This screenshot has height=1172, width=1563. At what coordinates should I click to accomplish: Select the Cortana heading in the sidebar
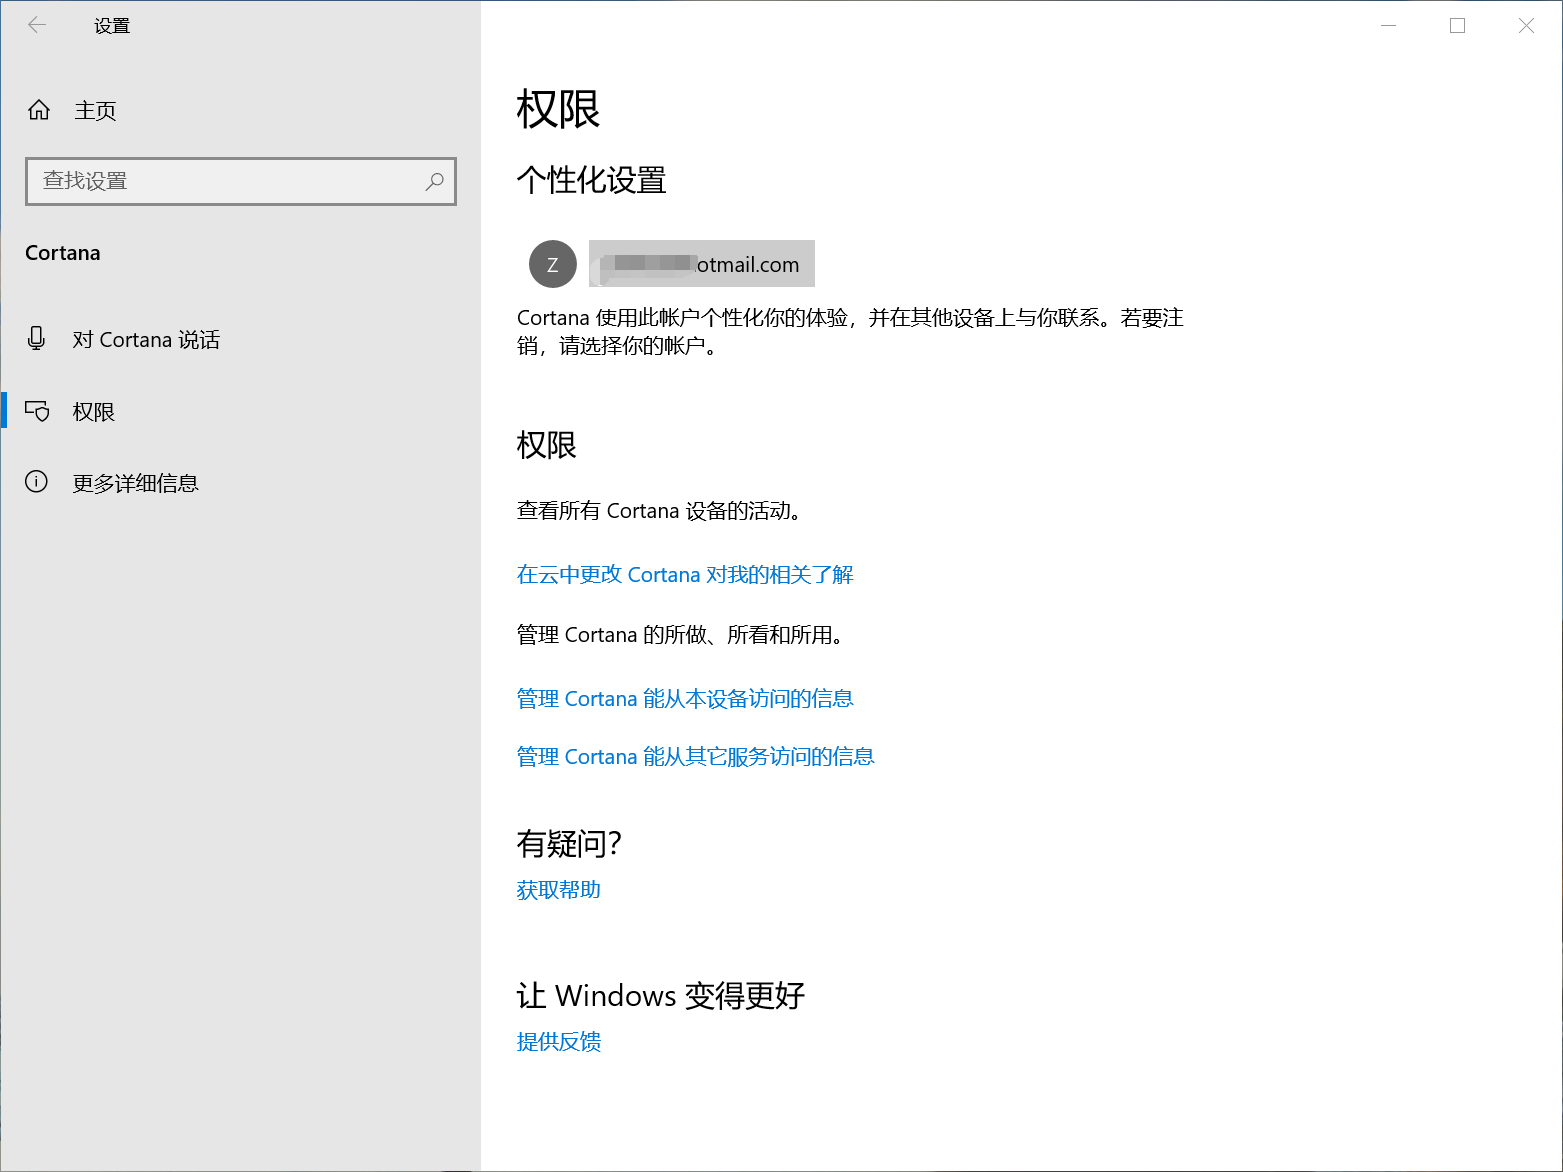(x=62, y=252)
